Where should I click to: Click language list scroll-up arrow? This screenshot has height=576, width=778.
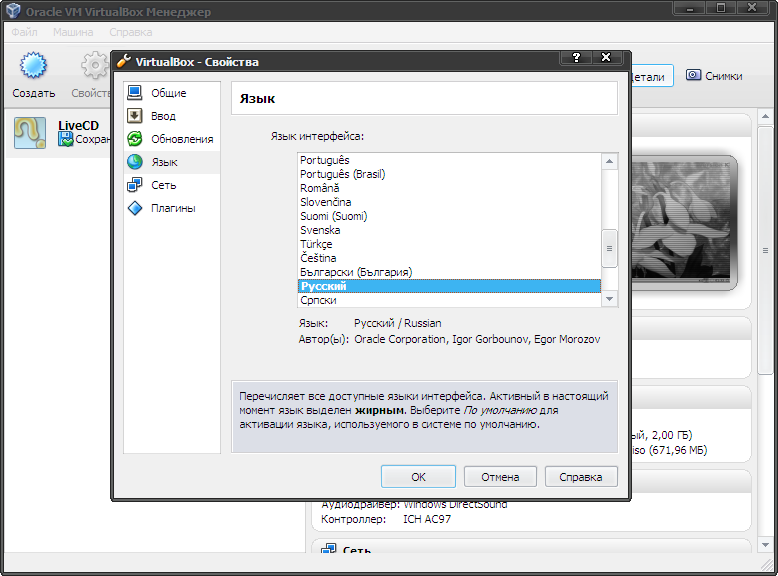pyautogui.click(x=609, y=161)
